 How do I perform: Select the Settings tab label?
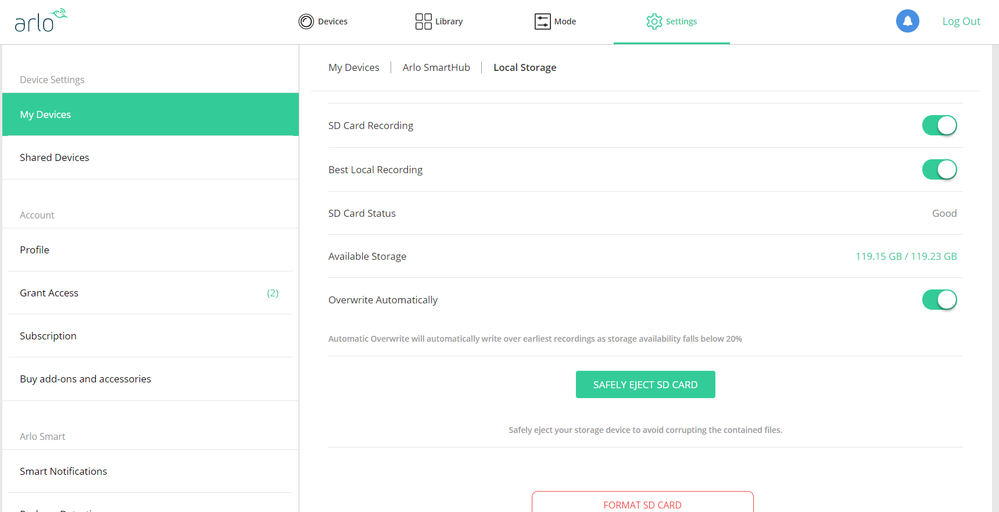681,22
